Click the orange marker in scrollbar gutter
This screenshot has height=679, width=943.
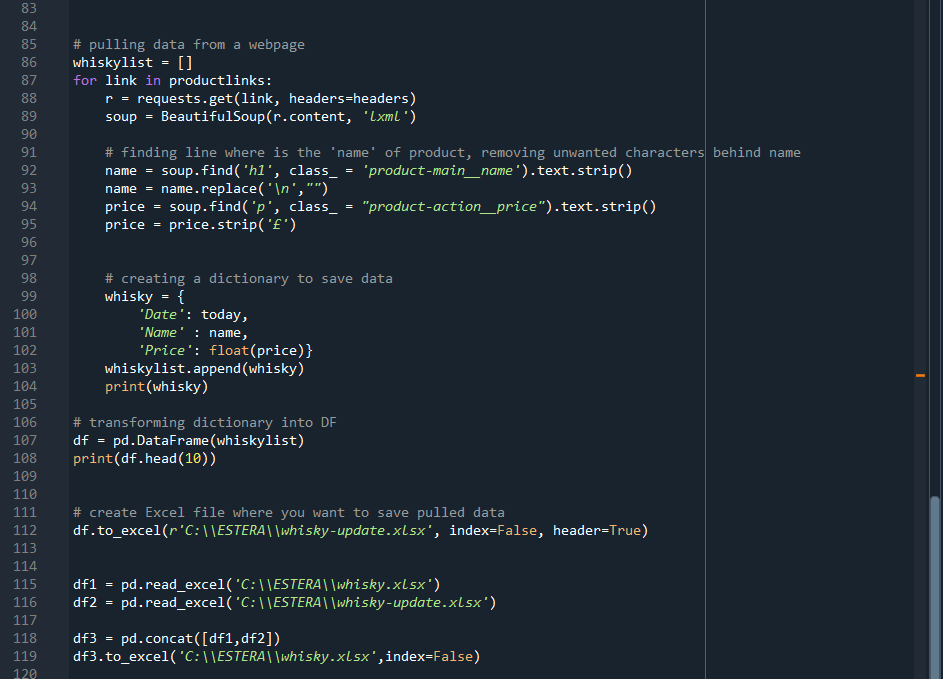(920, 375)
